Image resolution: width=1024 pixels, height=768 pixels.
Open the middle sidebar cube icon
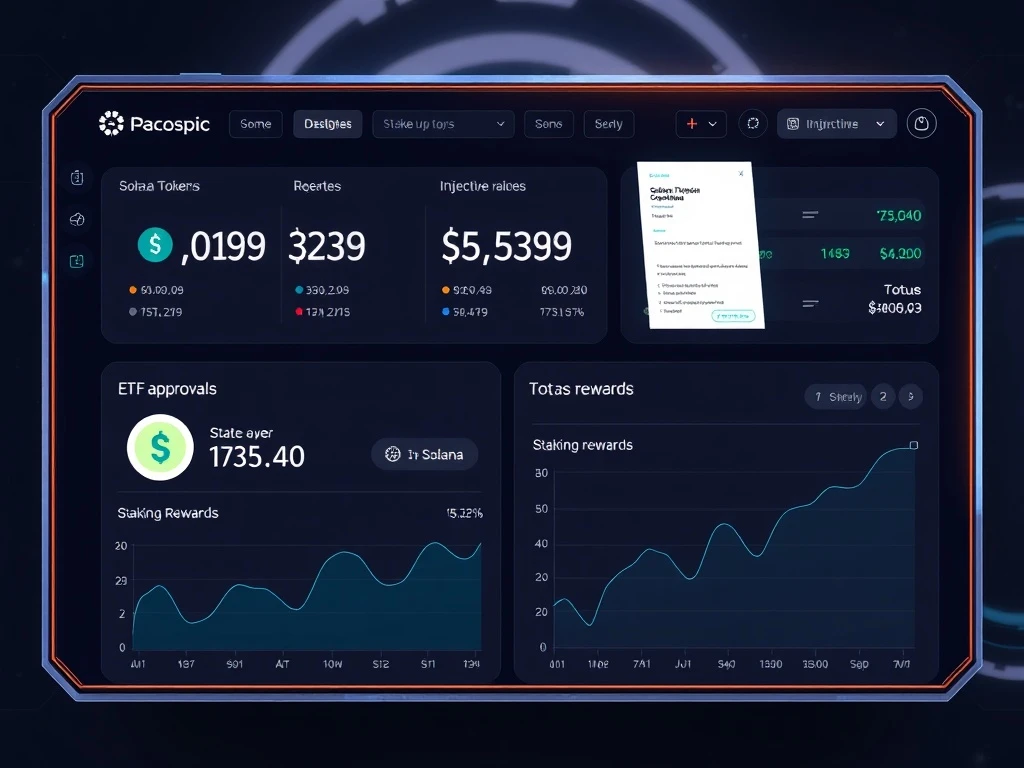77,219
